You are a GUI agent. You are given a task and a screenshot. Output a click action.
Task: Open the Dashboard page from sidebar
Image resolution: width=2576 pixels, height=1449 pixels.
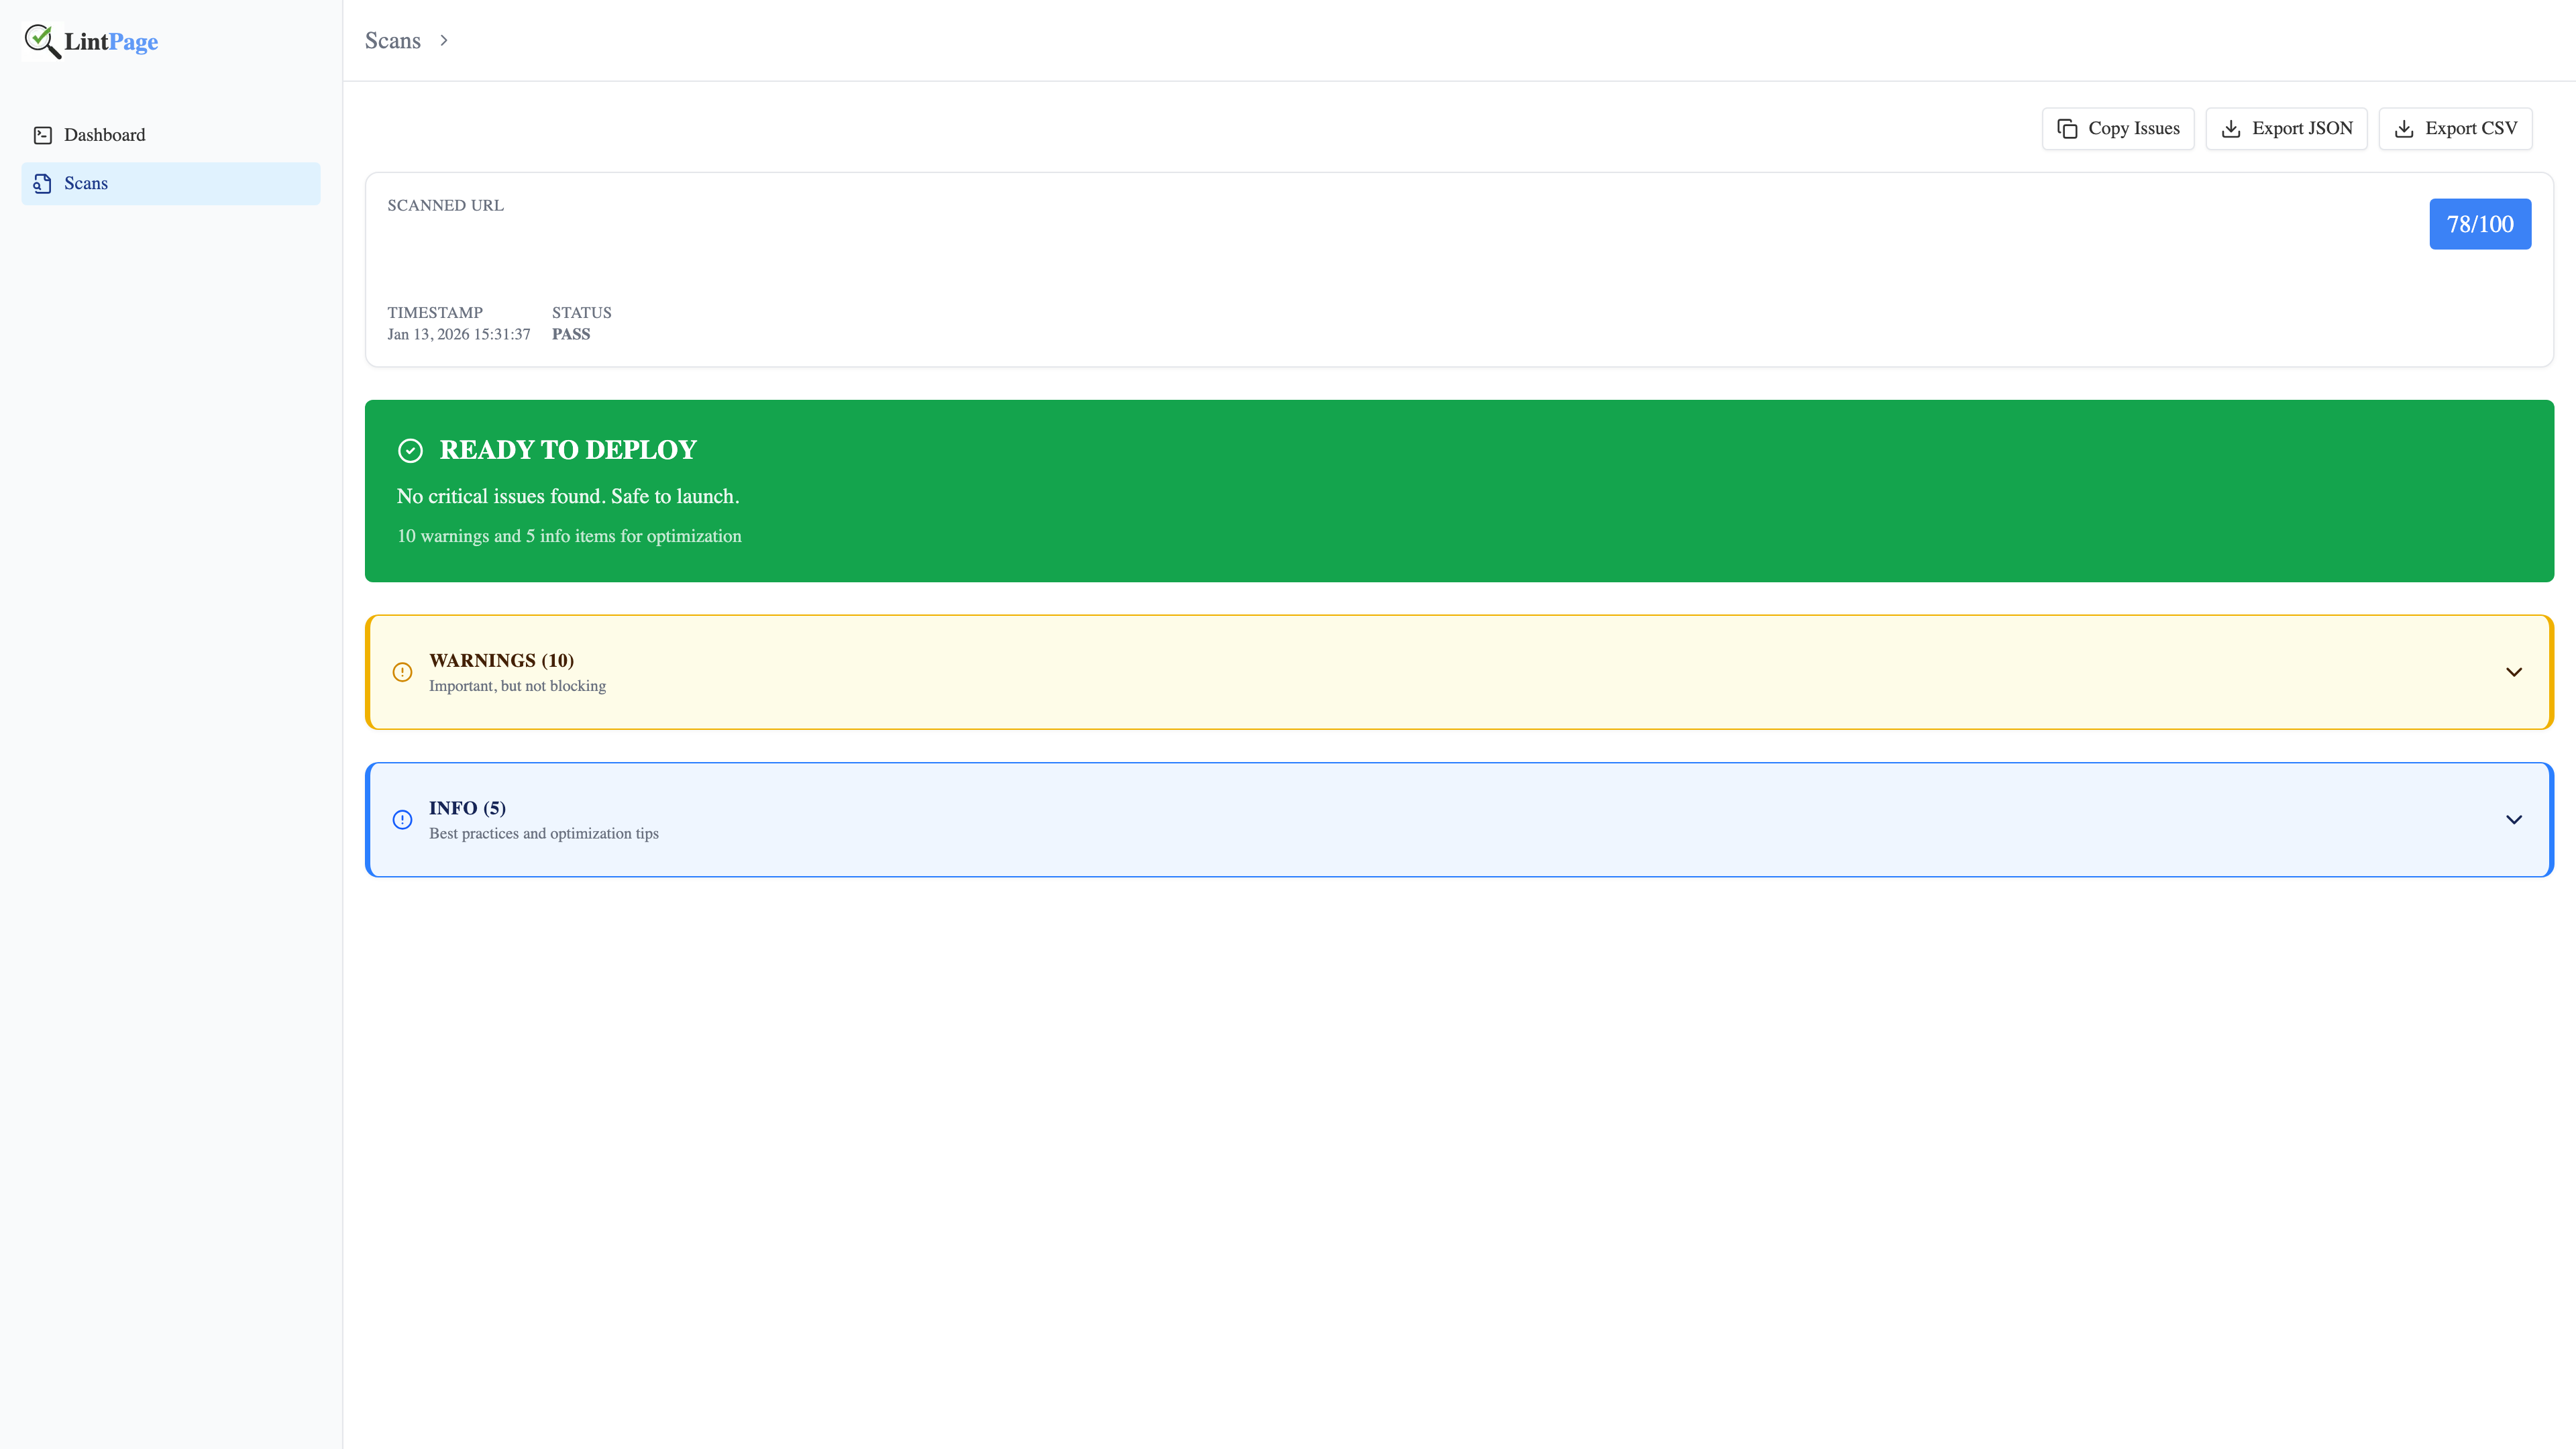[104, 135]
